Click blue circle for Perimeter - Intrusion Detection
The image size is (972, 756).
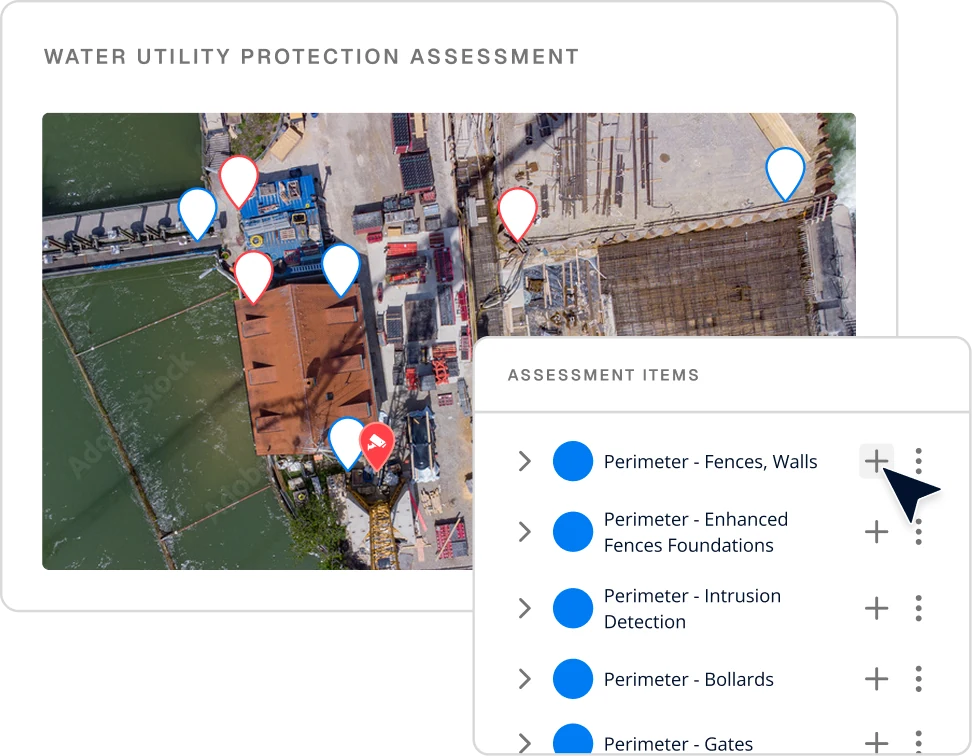(573, 609)
